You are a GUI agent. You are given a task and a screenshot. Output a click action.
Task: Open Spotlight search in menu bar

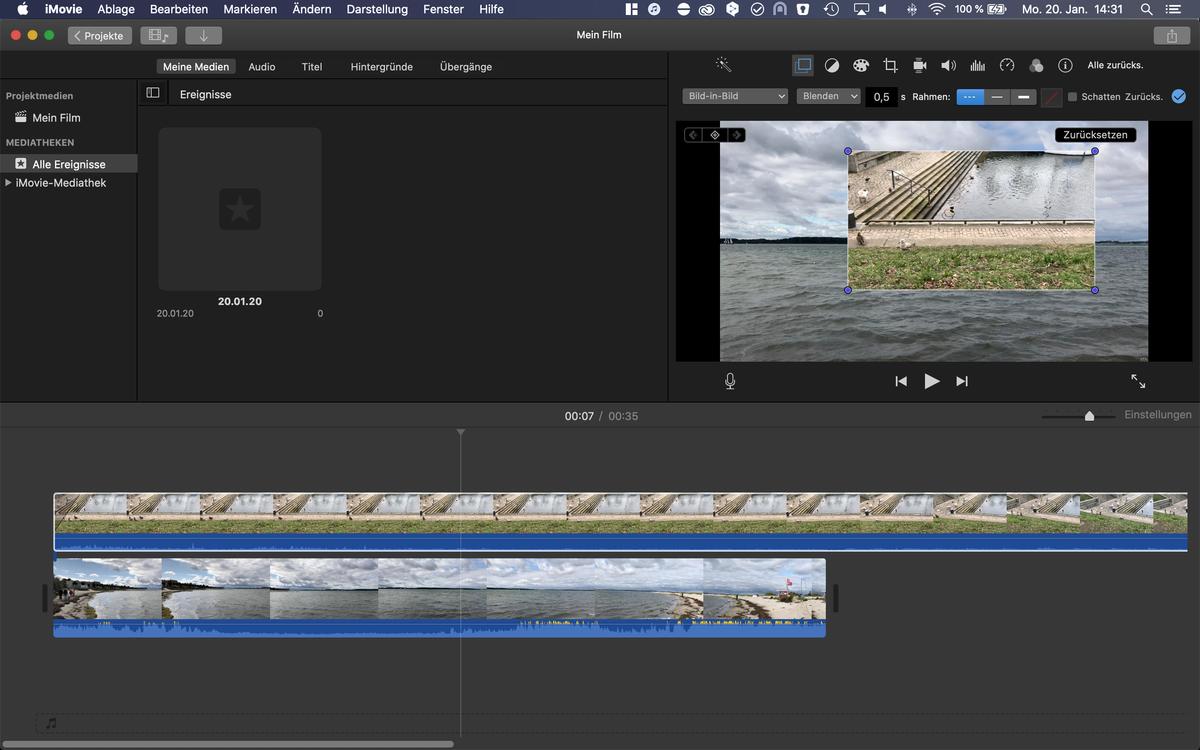point(1147,9)
